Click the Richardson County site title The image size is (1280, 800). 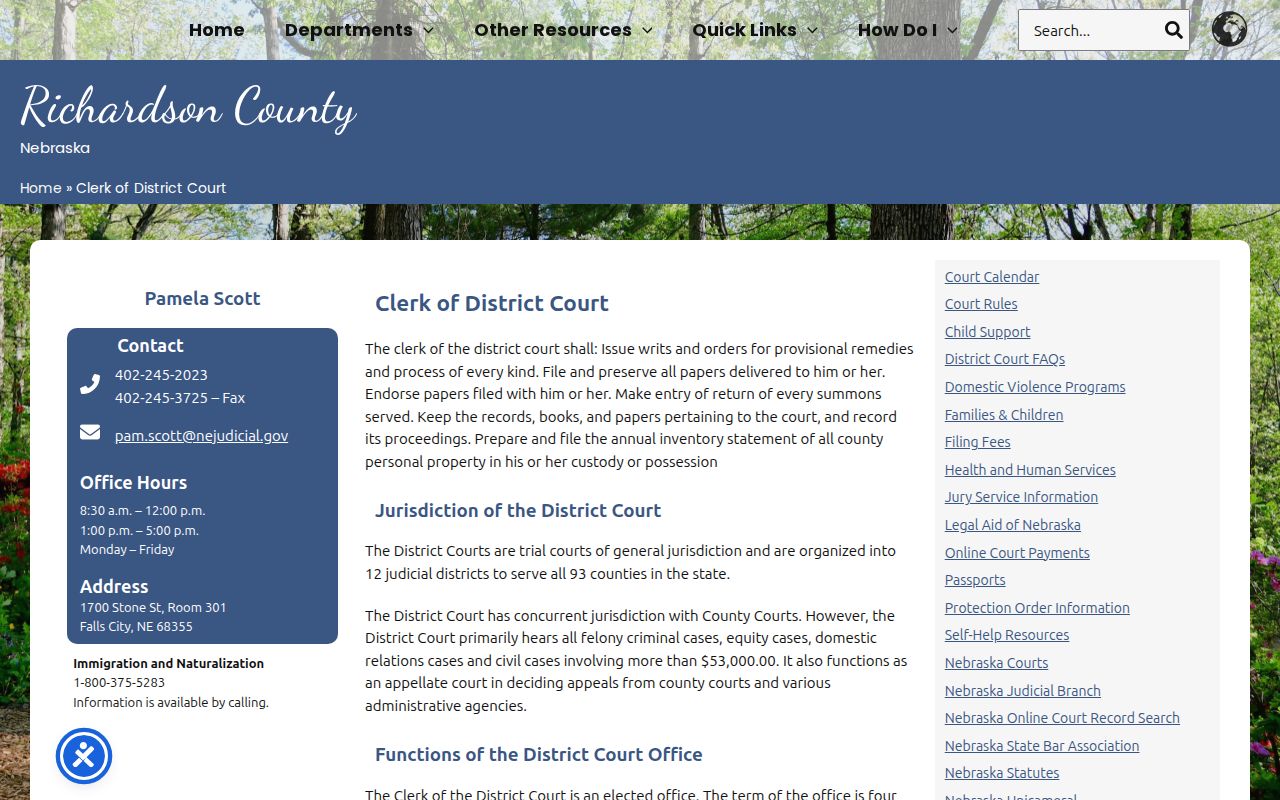point(188,107)
